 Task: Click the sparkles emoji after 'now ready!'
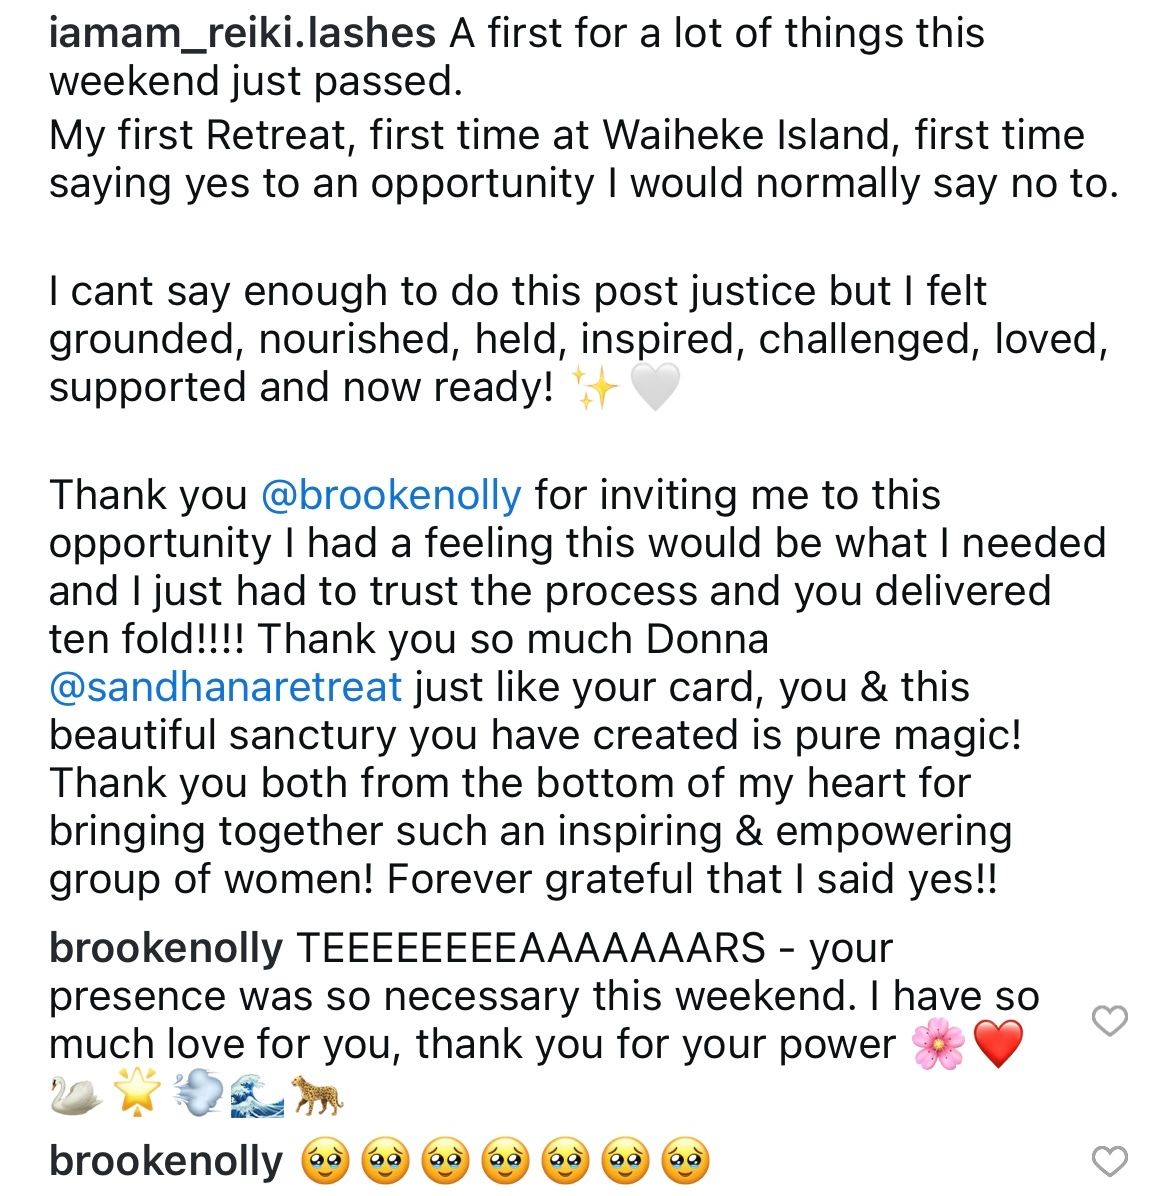595,388
